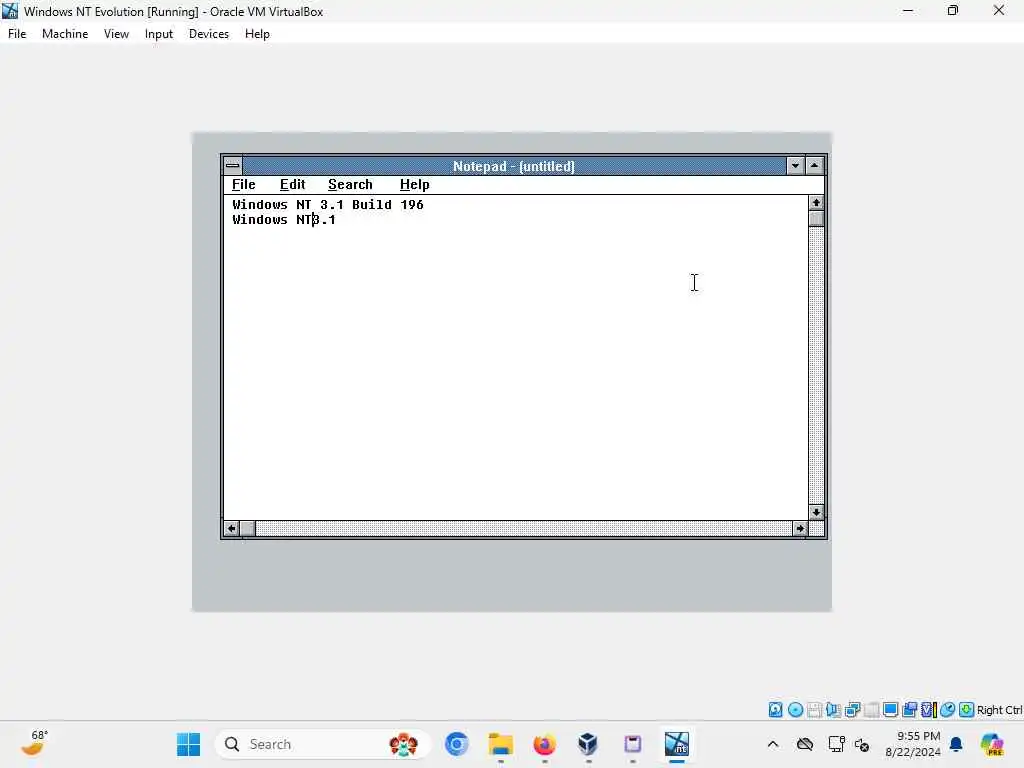
Task: Click the OneDrive cloud tray icon
Action: point(805,744)
